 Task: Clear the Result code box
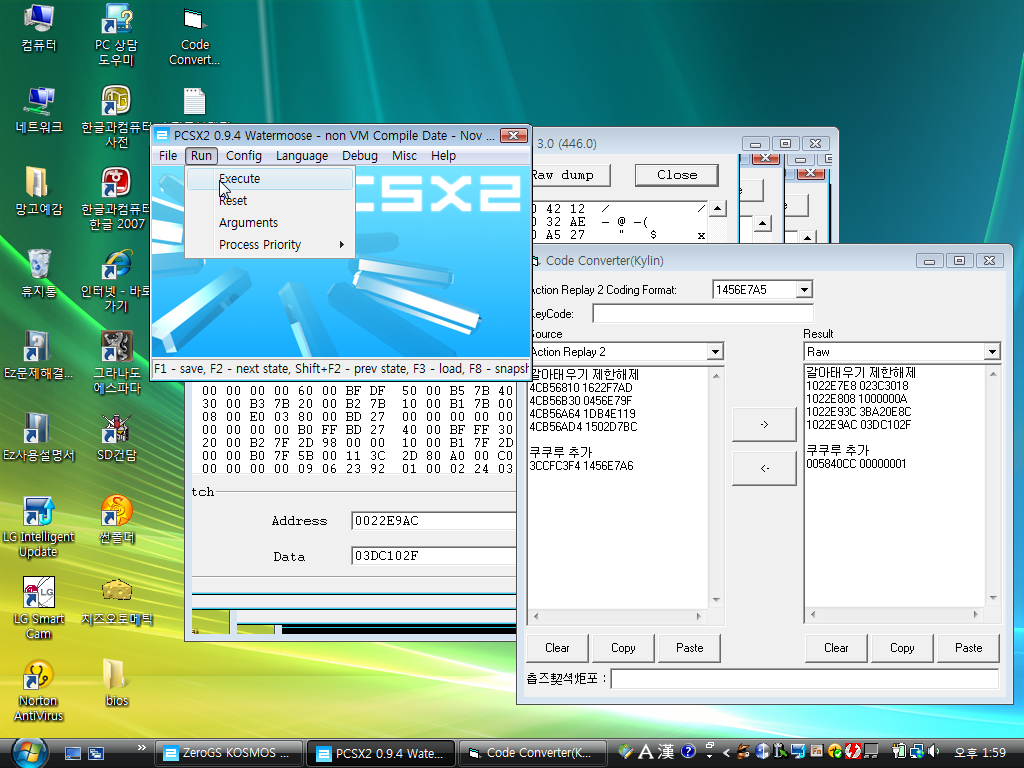[836, 648]
